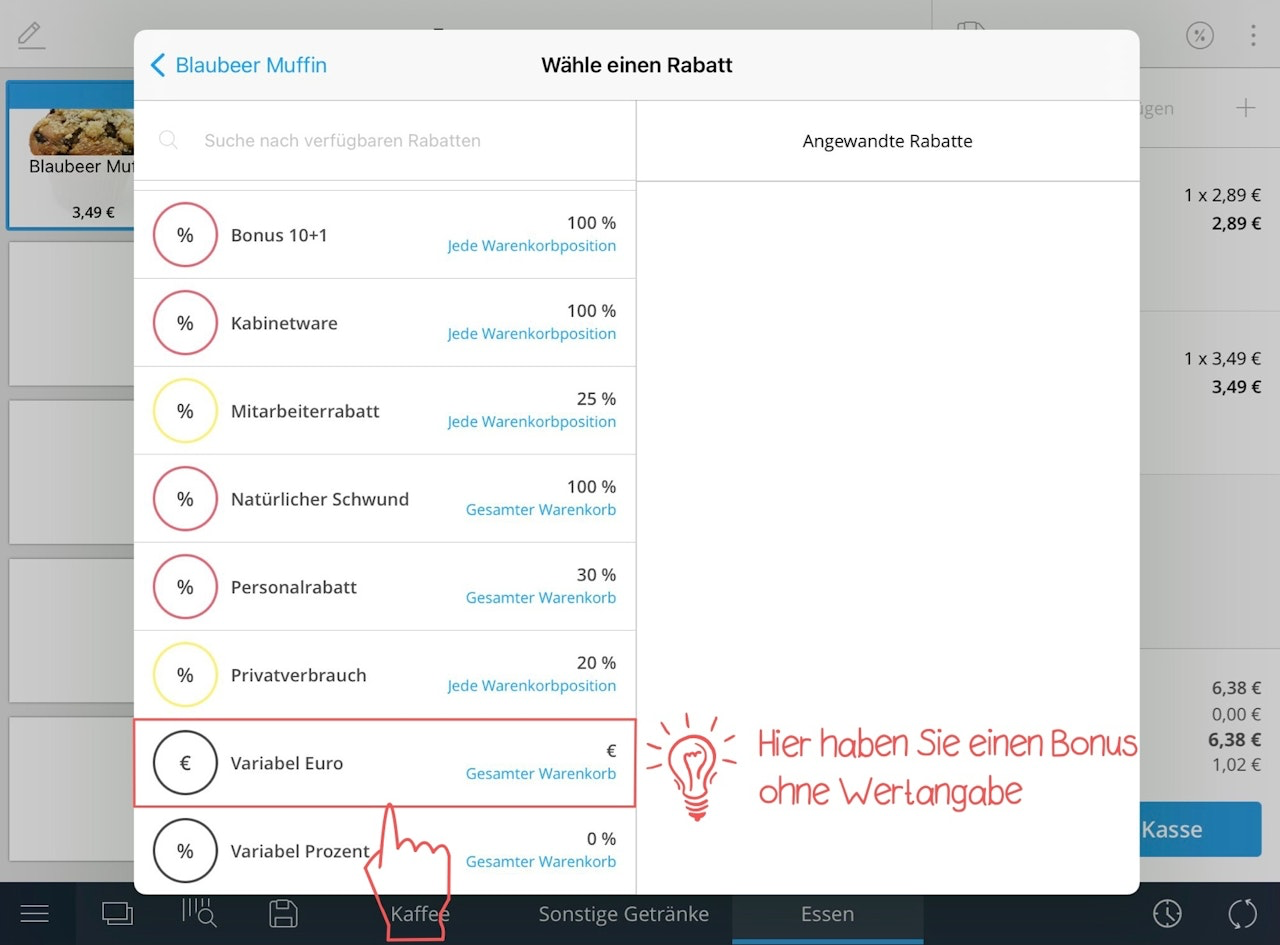Click 'Jede Warenkorbposition' under Mitarbeiterrabatt

click(x=532, y=422)
